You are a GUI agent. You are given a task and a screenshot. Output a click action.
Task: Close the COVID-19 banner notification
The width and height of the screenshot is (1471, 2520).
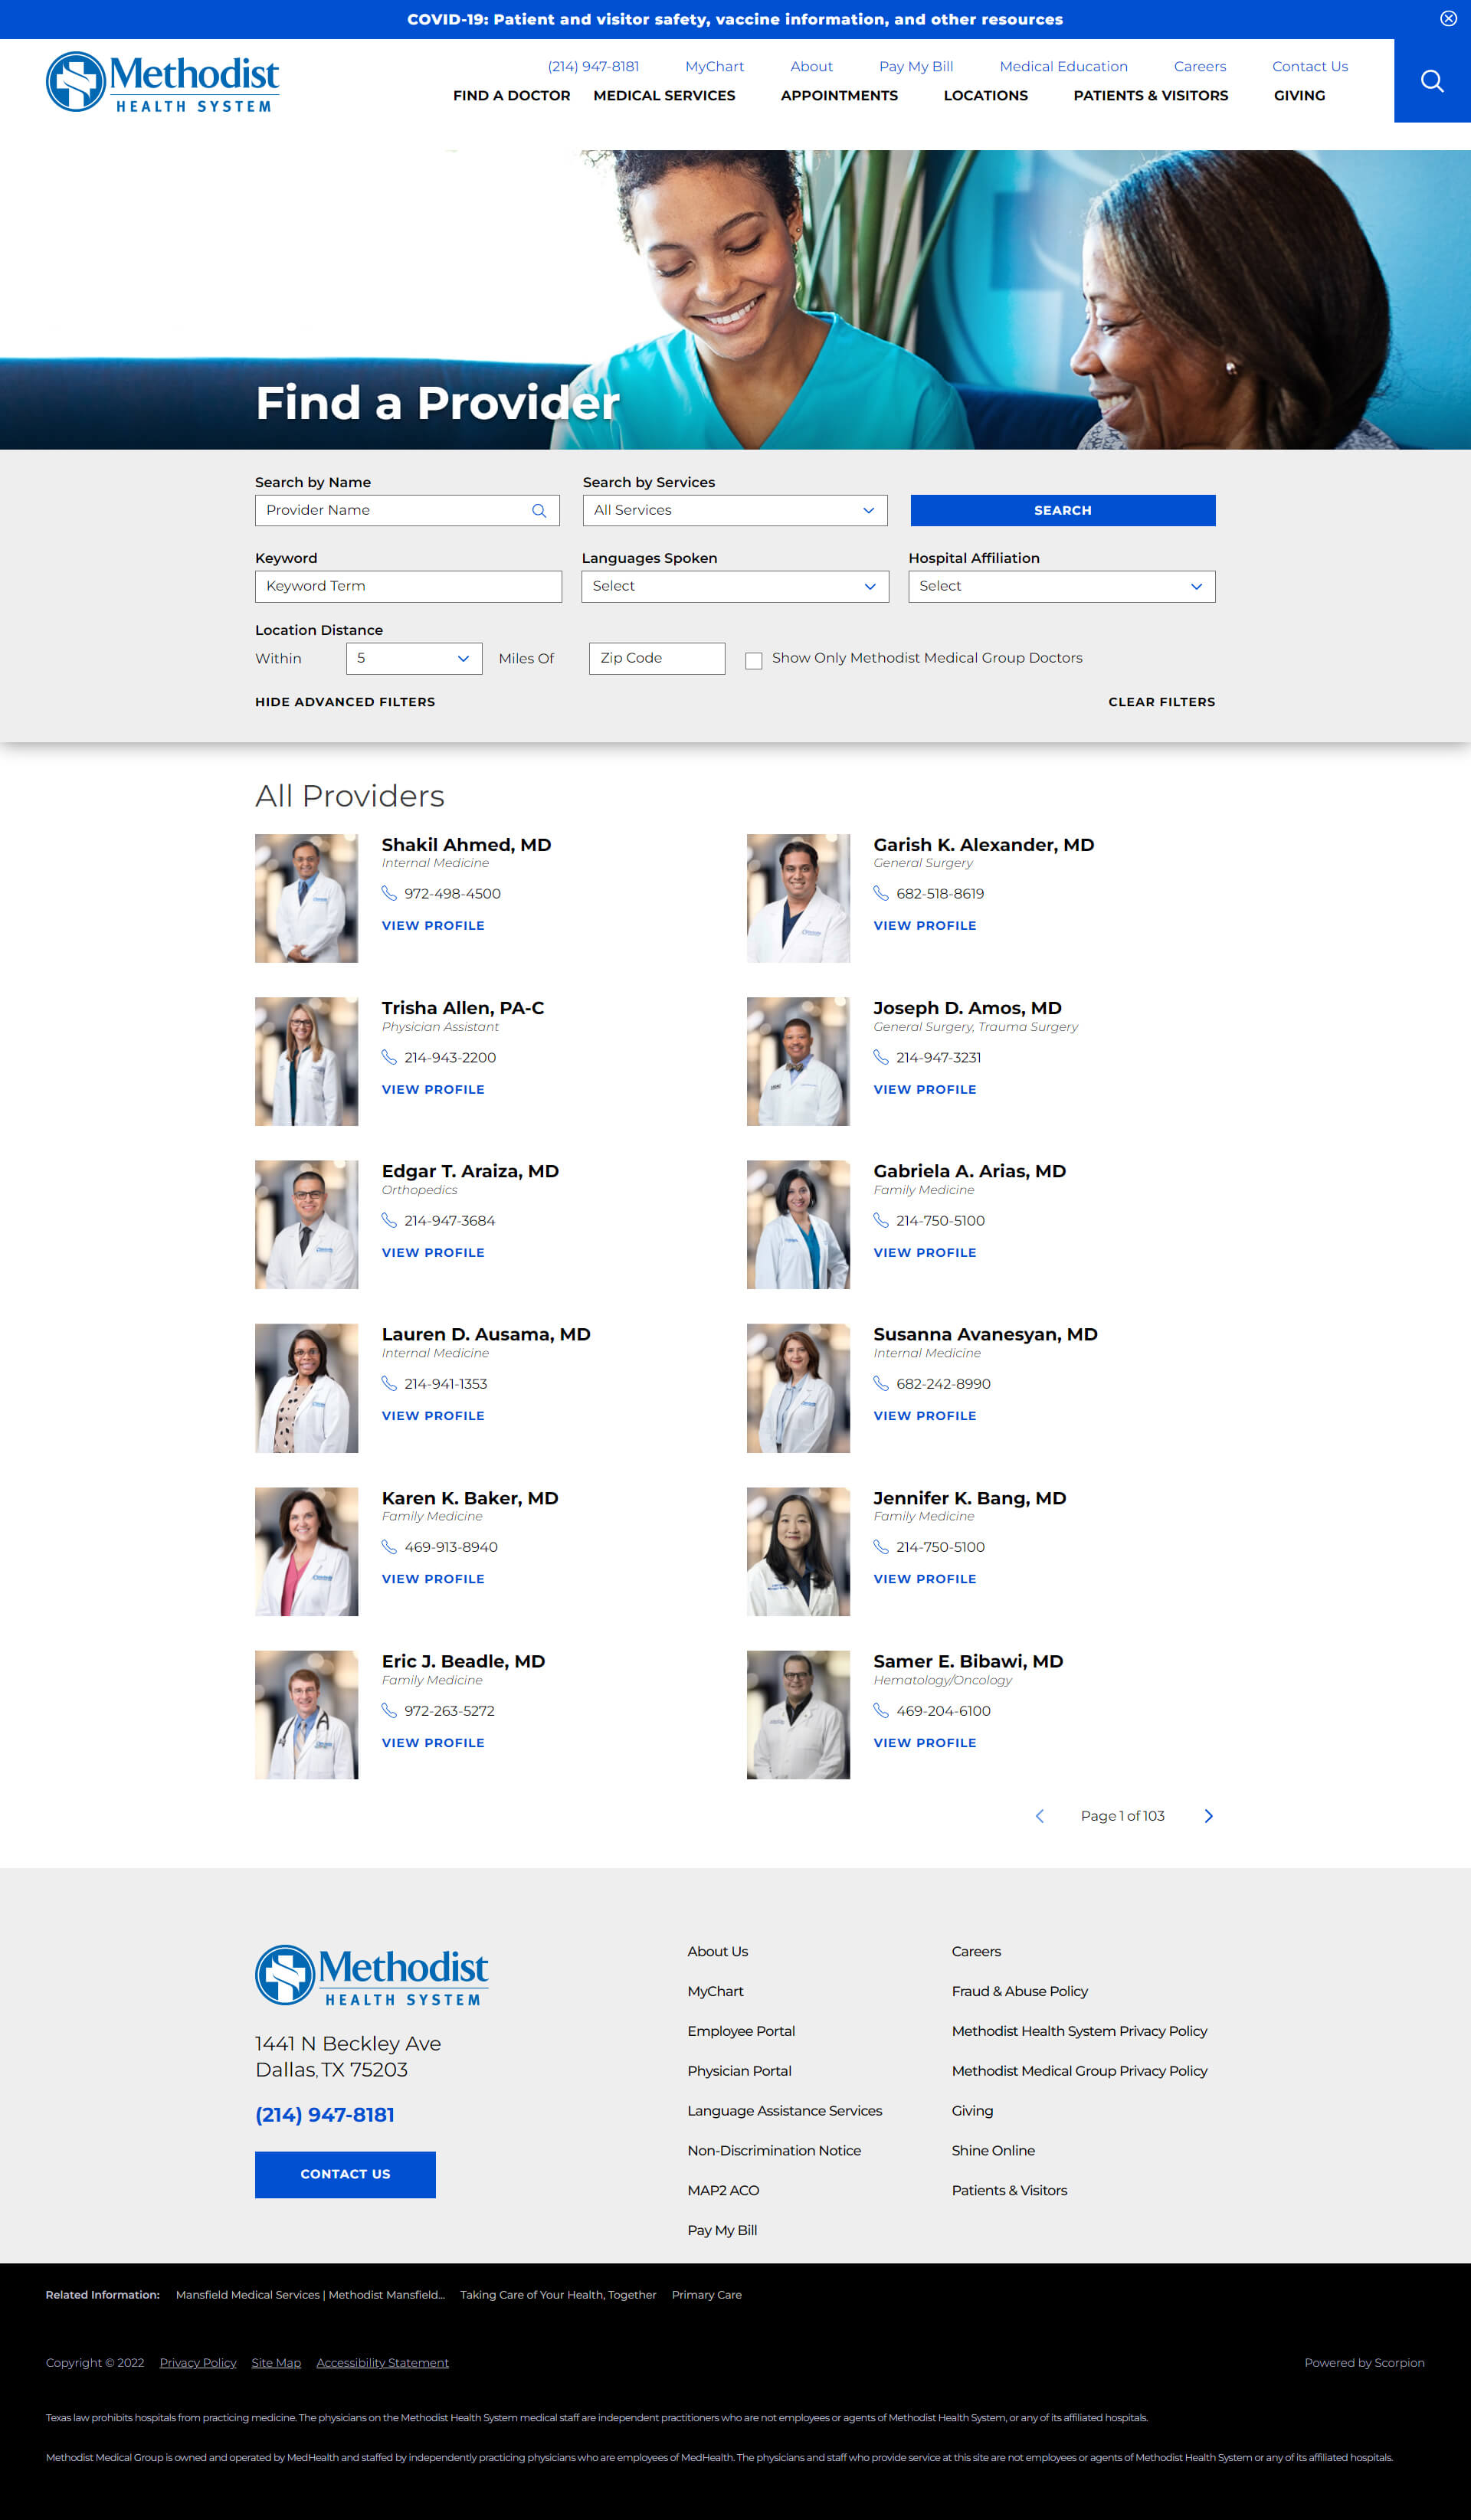1446,18
